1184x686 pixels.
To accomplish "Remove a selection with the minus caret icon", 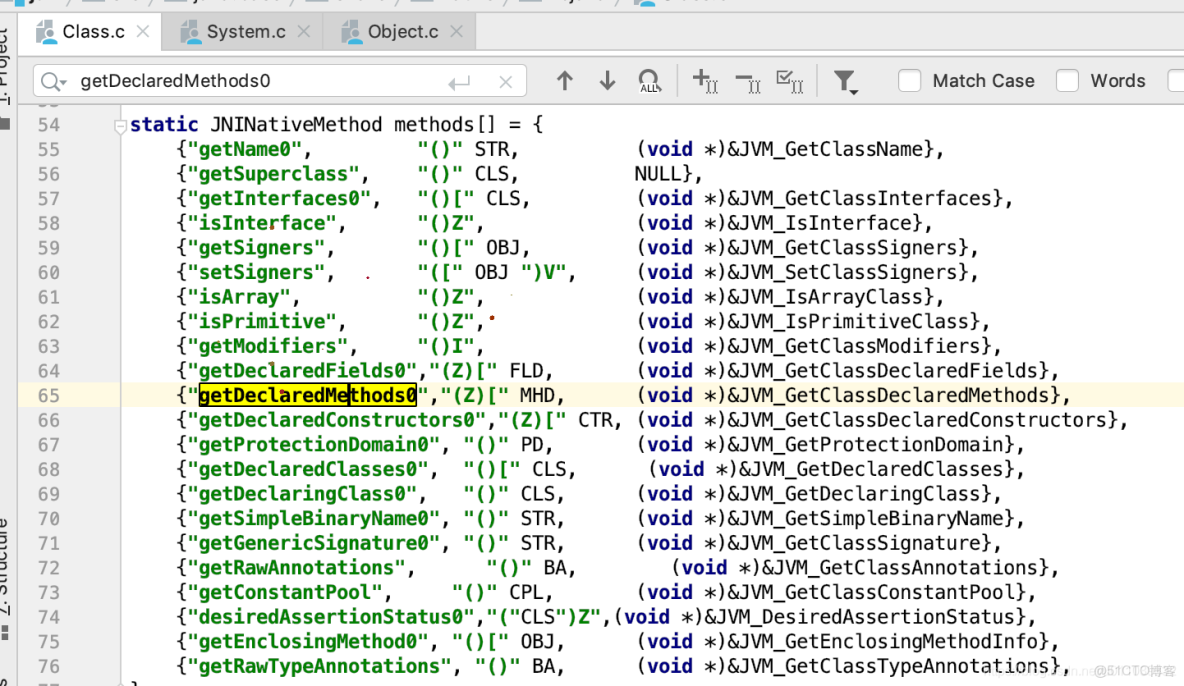I will click(748, 80).
